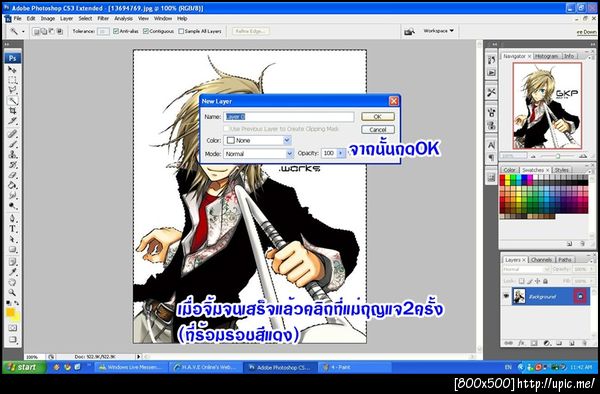Select the Magic Wand tool in the toolbox

pos(12,101)
